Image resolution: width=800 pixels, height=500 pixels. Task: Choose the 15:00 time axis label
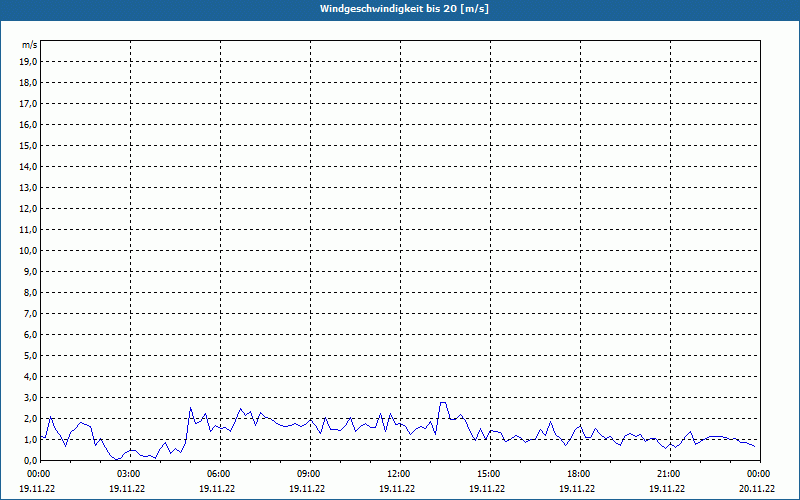[488, 474]
